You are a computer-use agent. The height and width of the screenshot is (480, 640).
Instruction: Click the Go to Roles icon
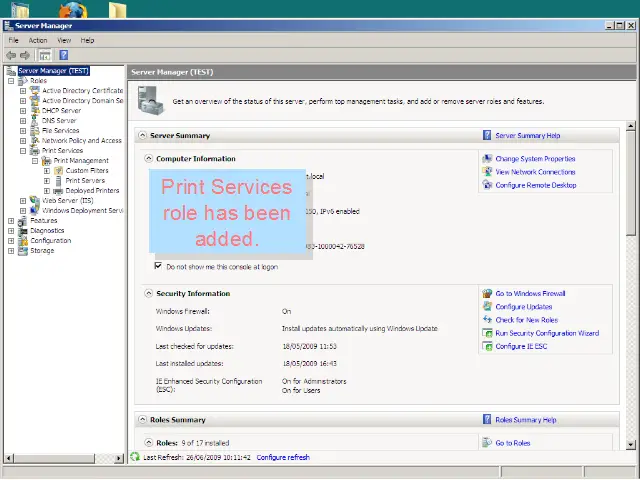487,443
